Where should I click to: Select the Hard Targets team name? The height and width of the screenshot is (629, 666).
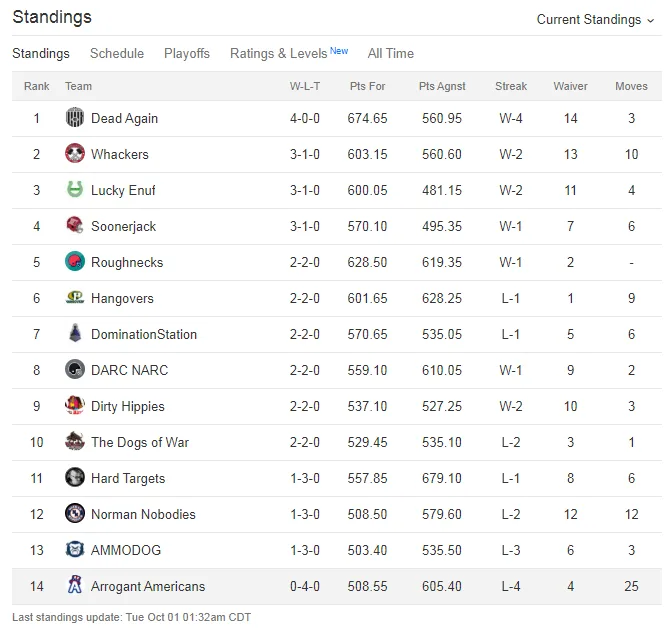[128, 479]
